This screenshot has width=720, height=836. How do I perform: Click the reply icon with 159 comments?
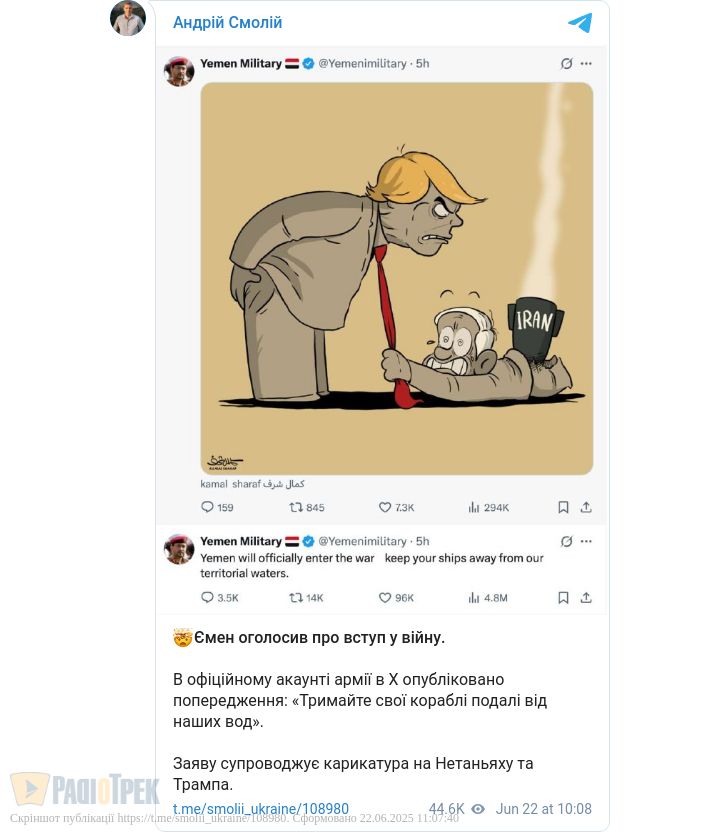[208, 507]
